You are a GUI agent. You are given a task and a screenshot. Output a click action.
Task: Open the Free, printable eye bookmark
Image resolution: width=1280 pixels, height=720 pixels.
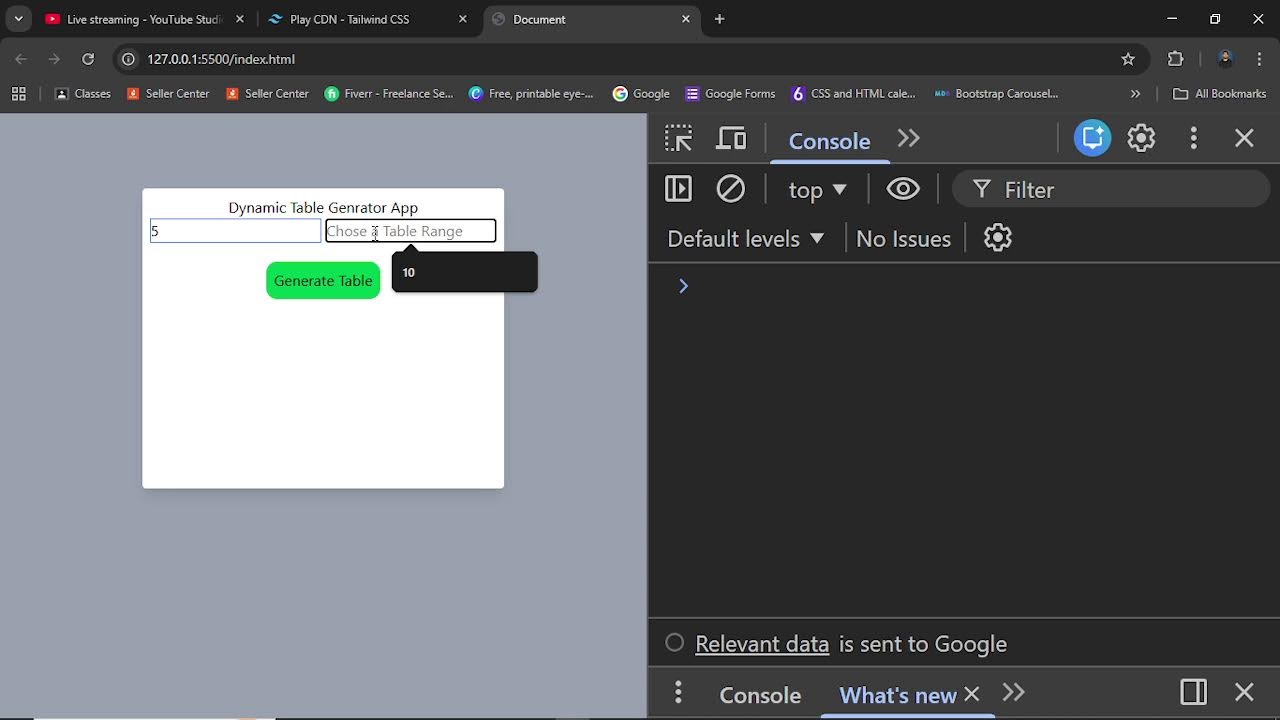(532, 93)
